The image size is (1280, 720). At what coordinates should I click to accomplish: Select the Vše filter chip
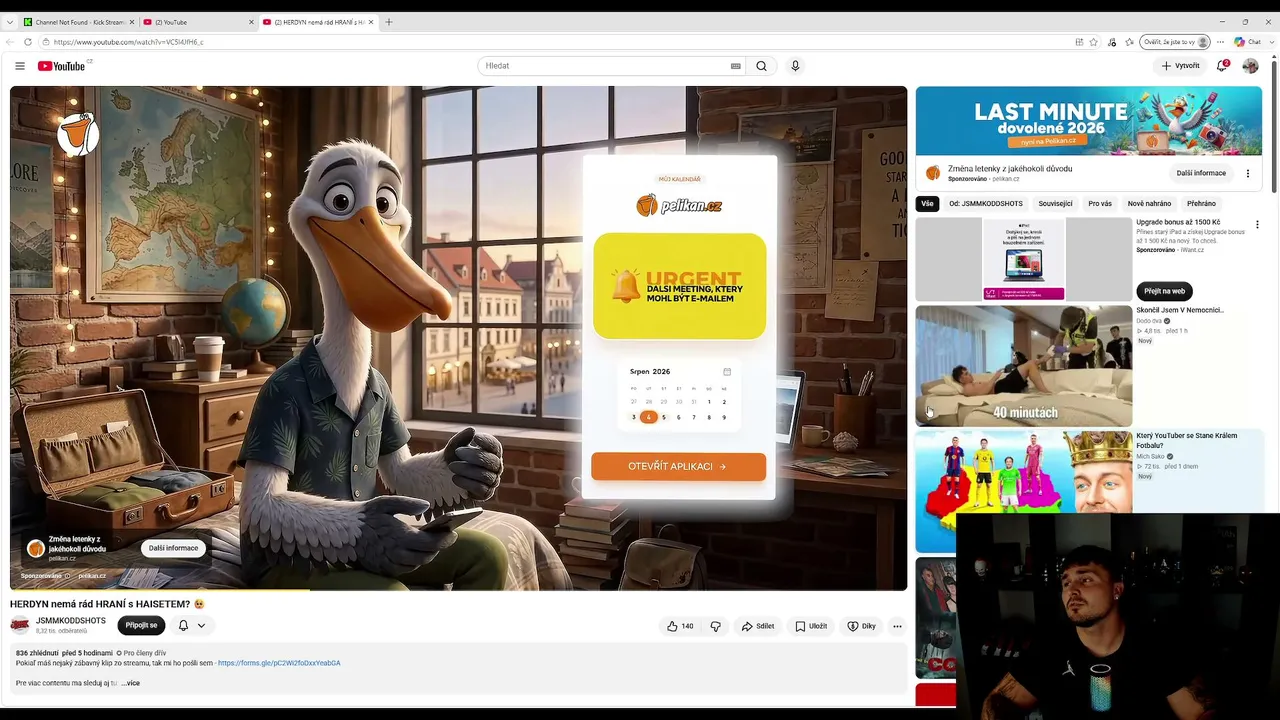click(927, 204)
